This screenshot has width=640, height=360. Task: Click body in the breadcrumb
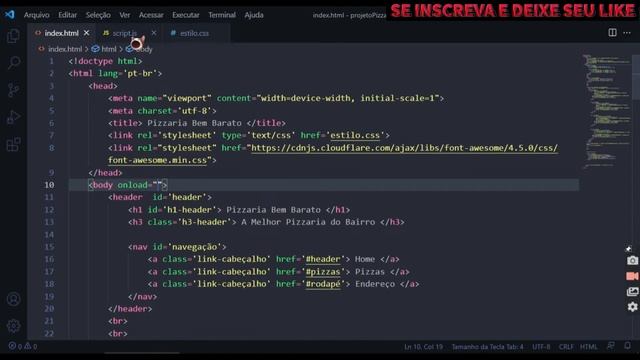pyautogui.click(x=144, y=49)
